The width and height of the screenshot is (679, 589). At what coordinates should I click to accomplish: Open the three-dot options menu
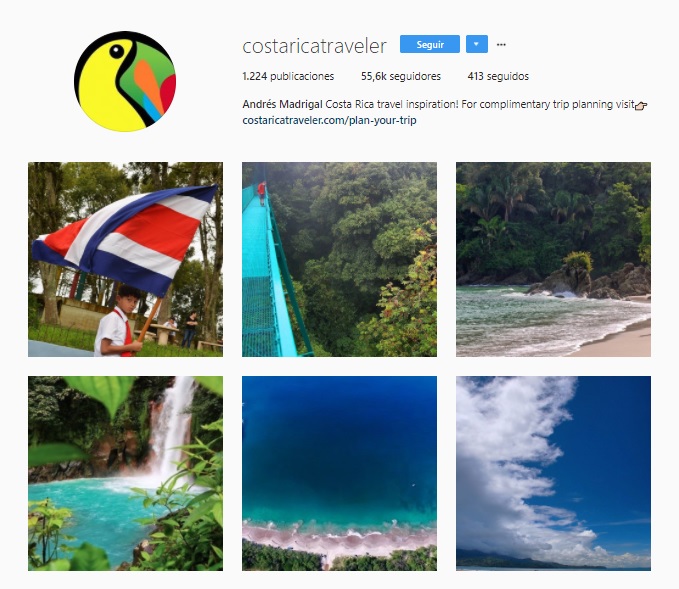501,45
